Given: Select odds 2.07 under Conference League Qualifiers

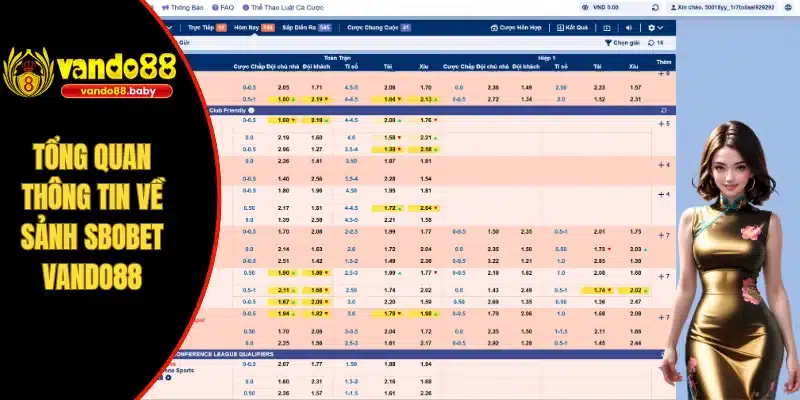Looking at the screenshot, I should click(x=283, y=364).
